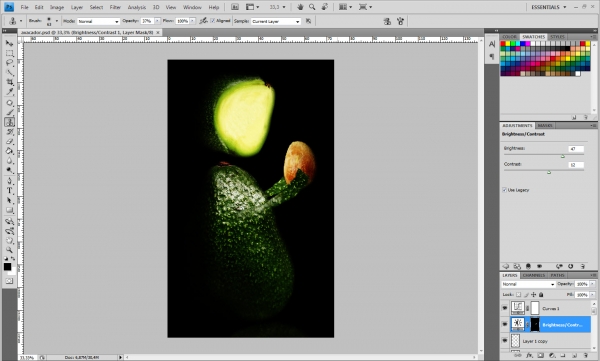Select the Paint Bucket tool
This screenshot has width=600, height=361.
pyautogui.click(x=9, y=151)
